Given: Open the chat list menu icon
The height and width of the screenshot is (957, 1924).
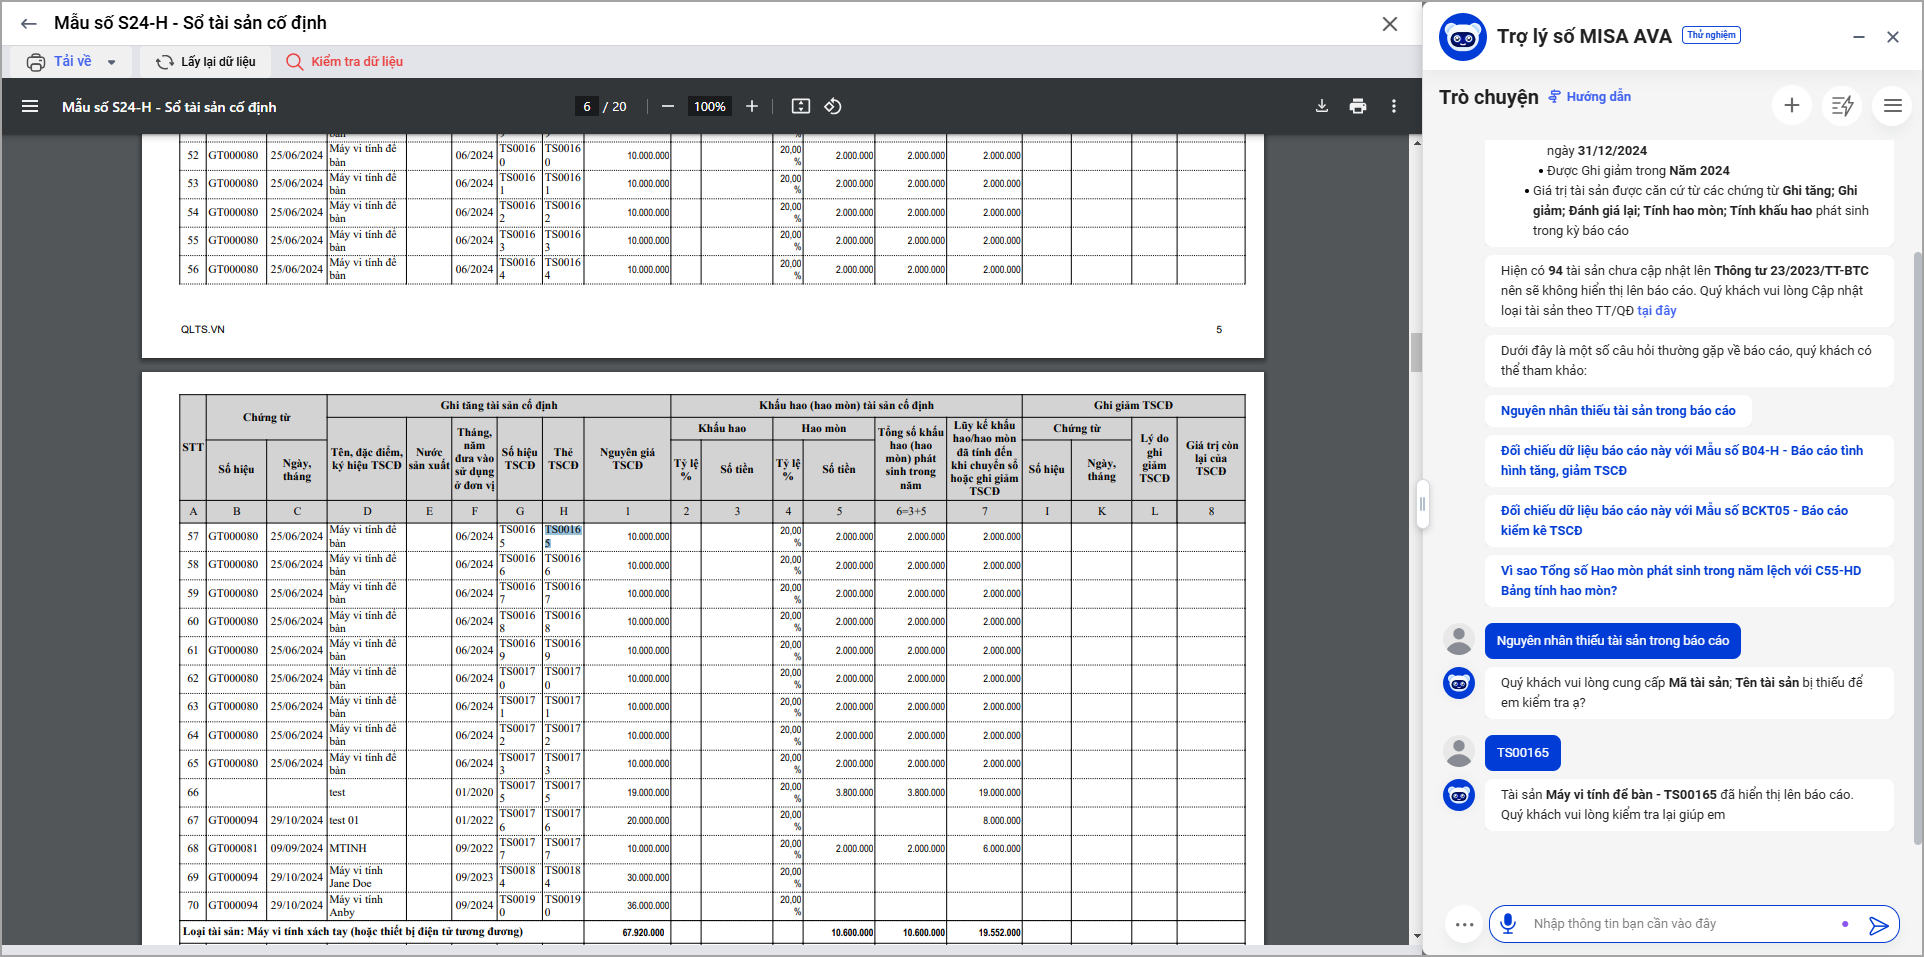Looking at the screenshot, I should [x=1893, y=105].
